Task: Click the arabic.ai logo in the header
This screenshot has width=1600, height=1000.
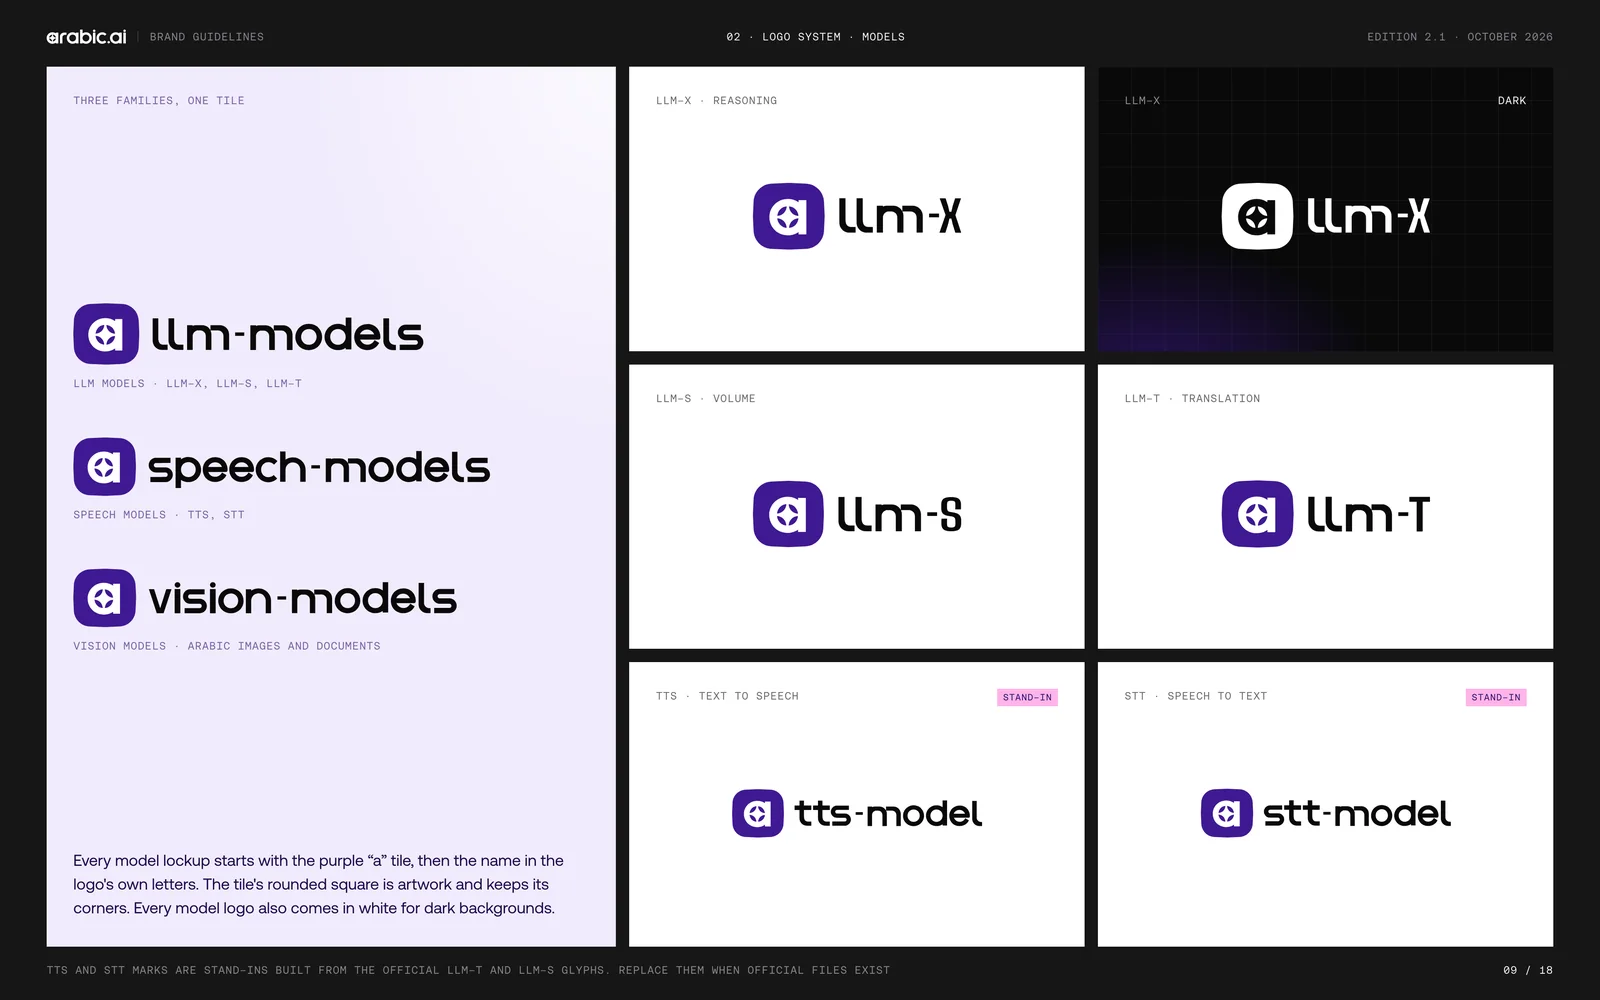Action: (86, 37)
